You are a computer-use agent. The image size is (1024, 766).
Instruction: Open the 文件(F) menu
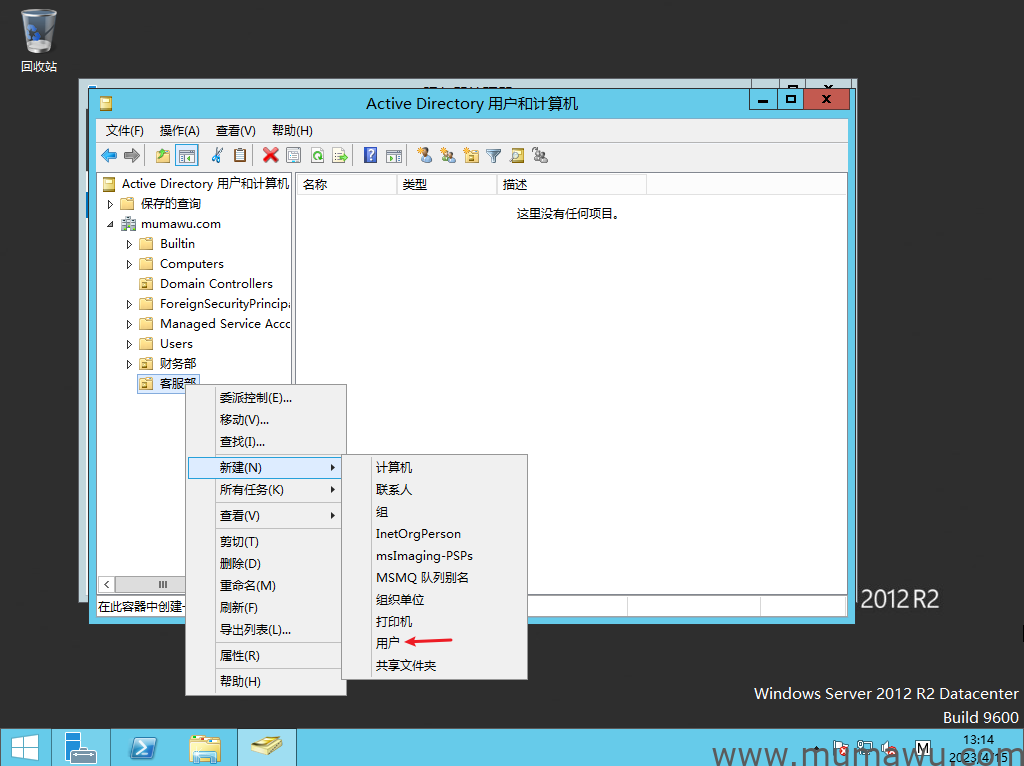pyautogui.click(x=125, y=131)
